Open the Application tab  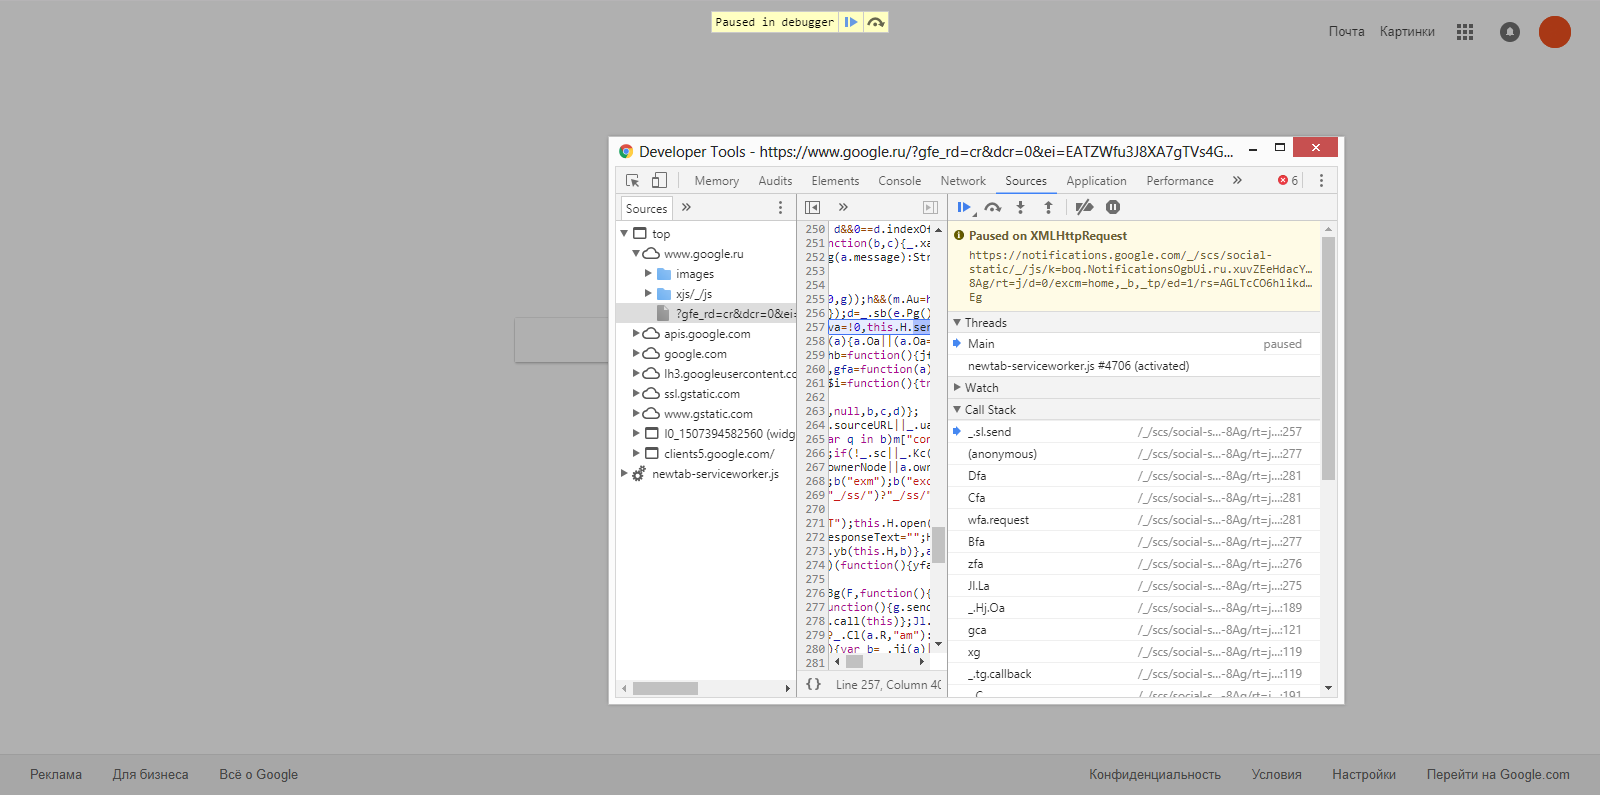click(x=1096, y=181)
